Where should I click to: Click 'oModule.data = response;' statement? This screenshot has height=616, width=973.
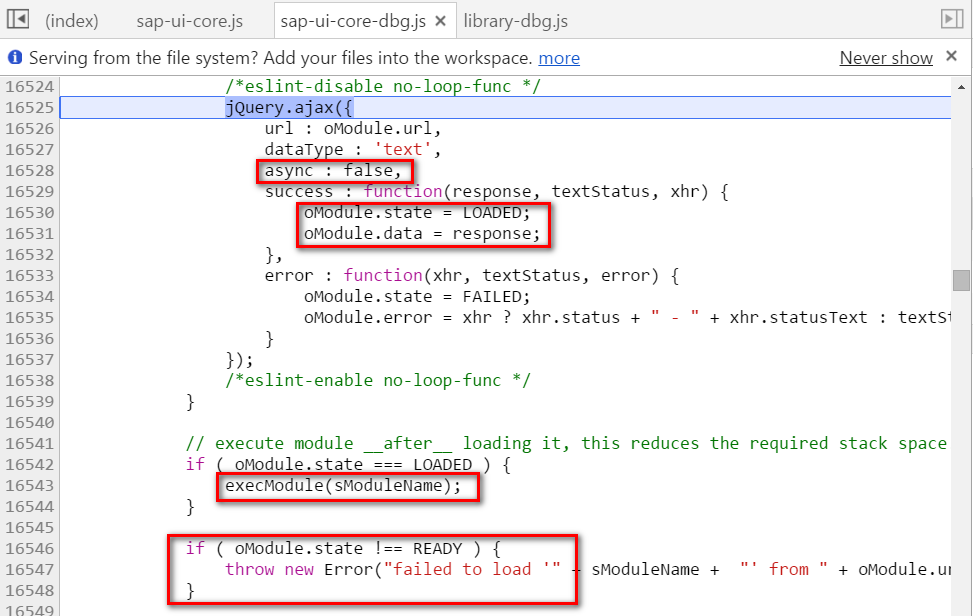pos(422,234)
